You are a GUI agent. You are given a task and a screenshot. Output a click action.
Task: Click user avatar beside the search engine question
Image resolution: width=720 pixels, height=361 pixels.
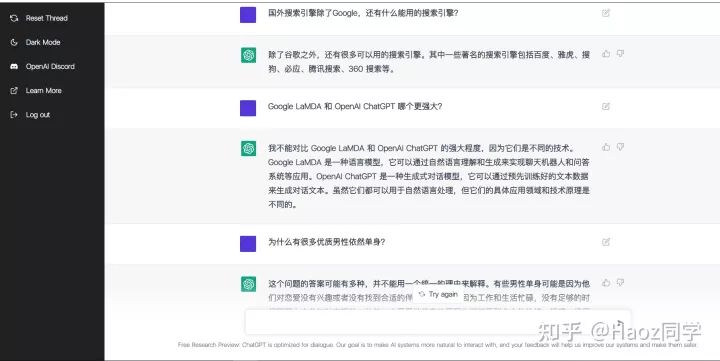[248, 15]
